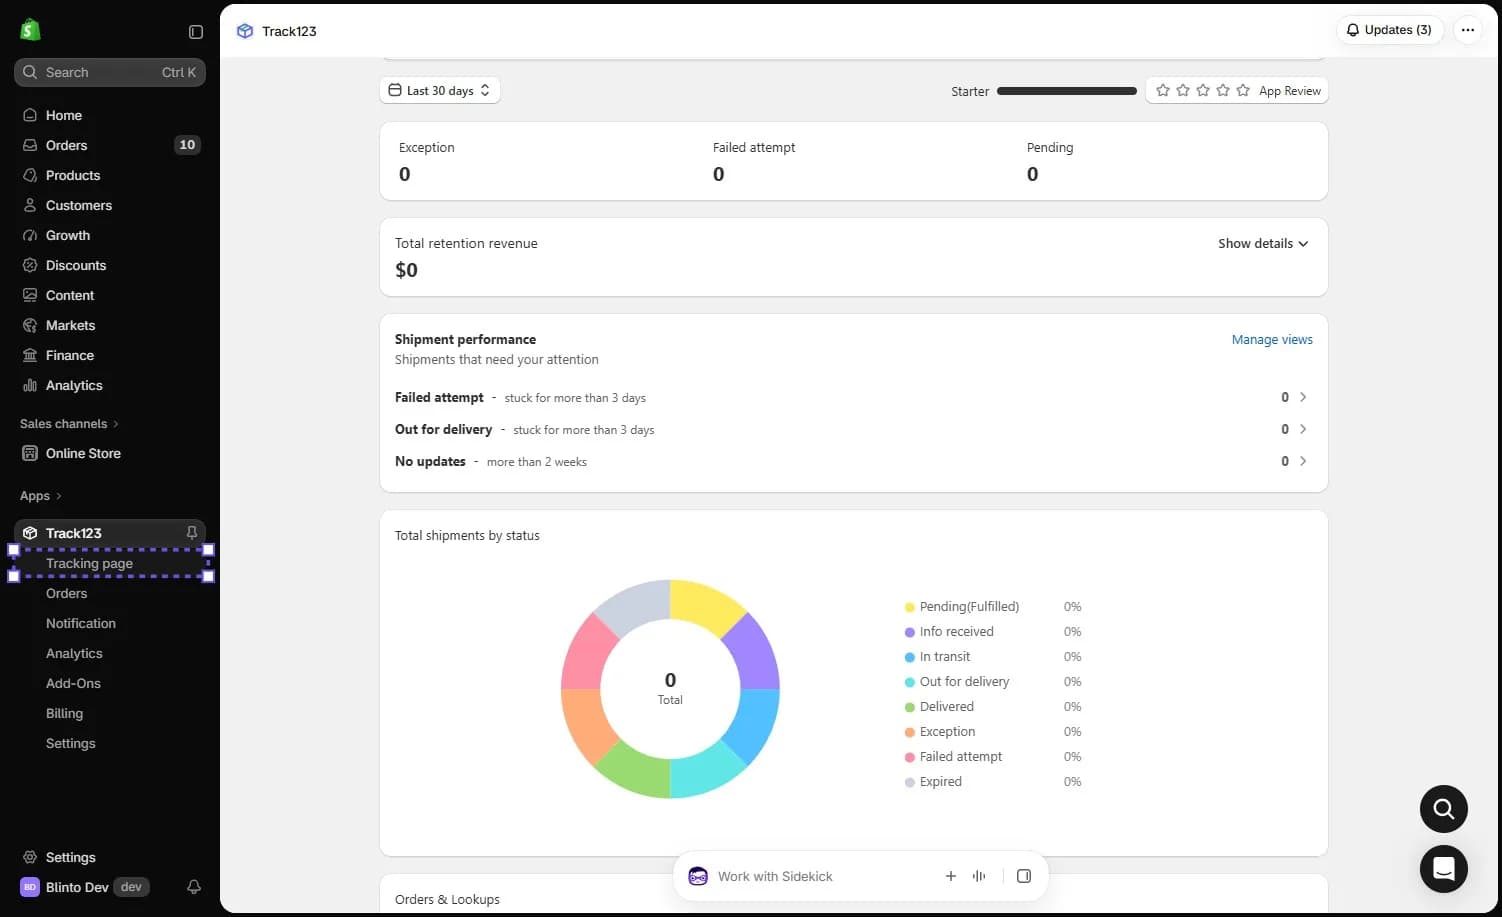
Task: Click the Analytics bar chart icon in main nav
Action: tap(30, 385)
